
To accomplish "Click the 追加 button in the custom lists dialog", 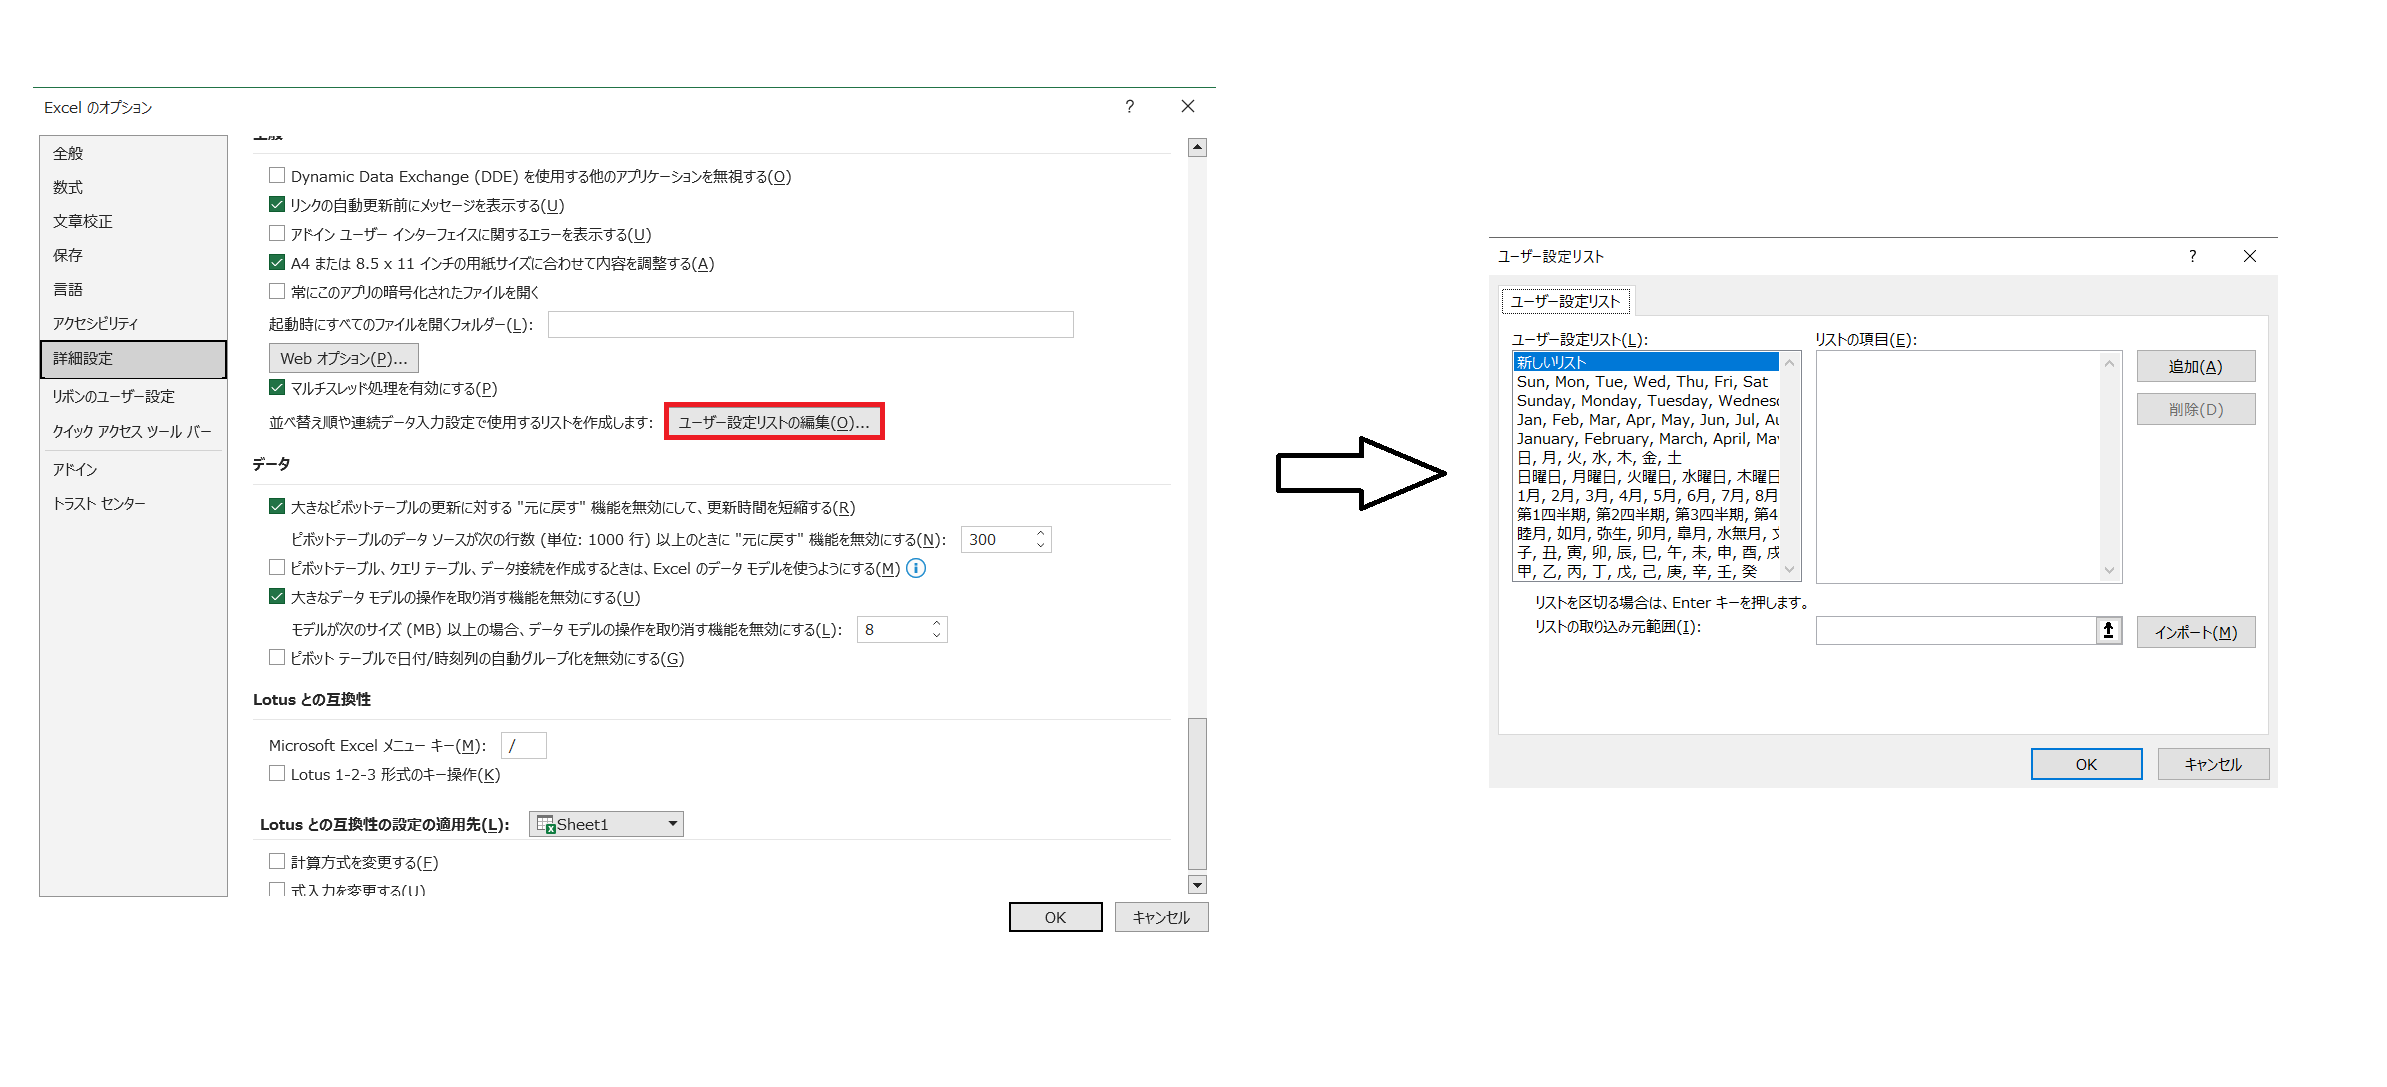I will tap(2194, 365).
